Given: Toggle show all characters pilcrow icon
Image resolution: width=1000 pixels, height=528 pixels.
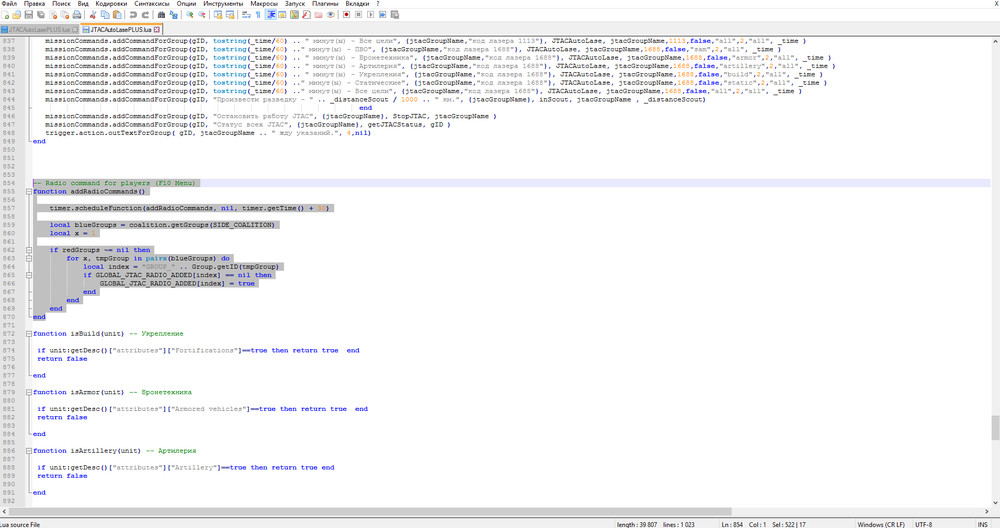Looking at the screenshot, I should [258, 14].
